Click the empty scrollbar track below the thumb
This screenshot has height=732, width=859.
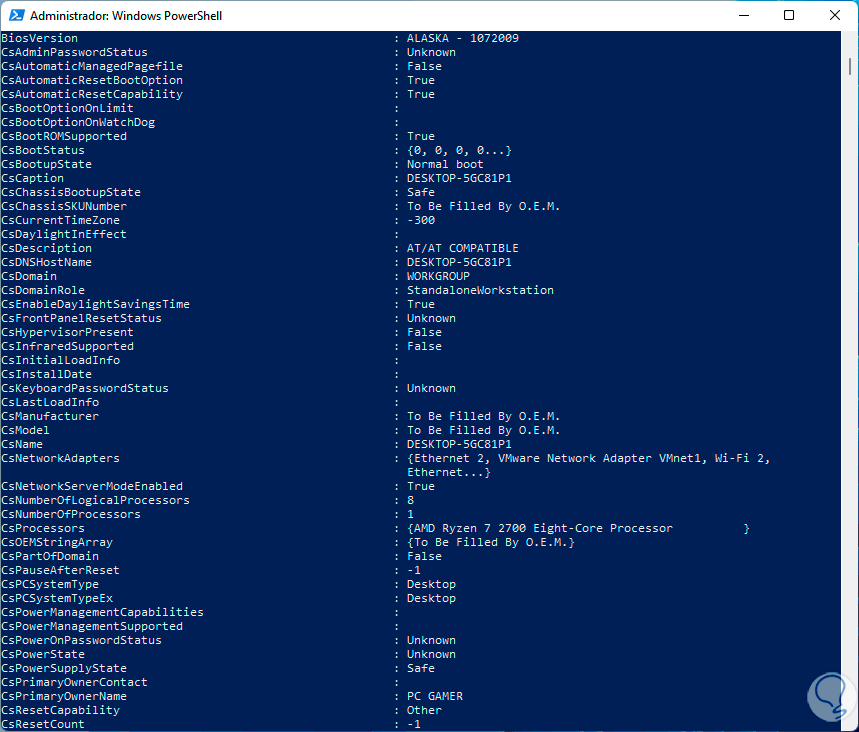(851, 400)
